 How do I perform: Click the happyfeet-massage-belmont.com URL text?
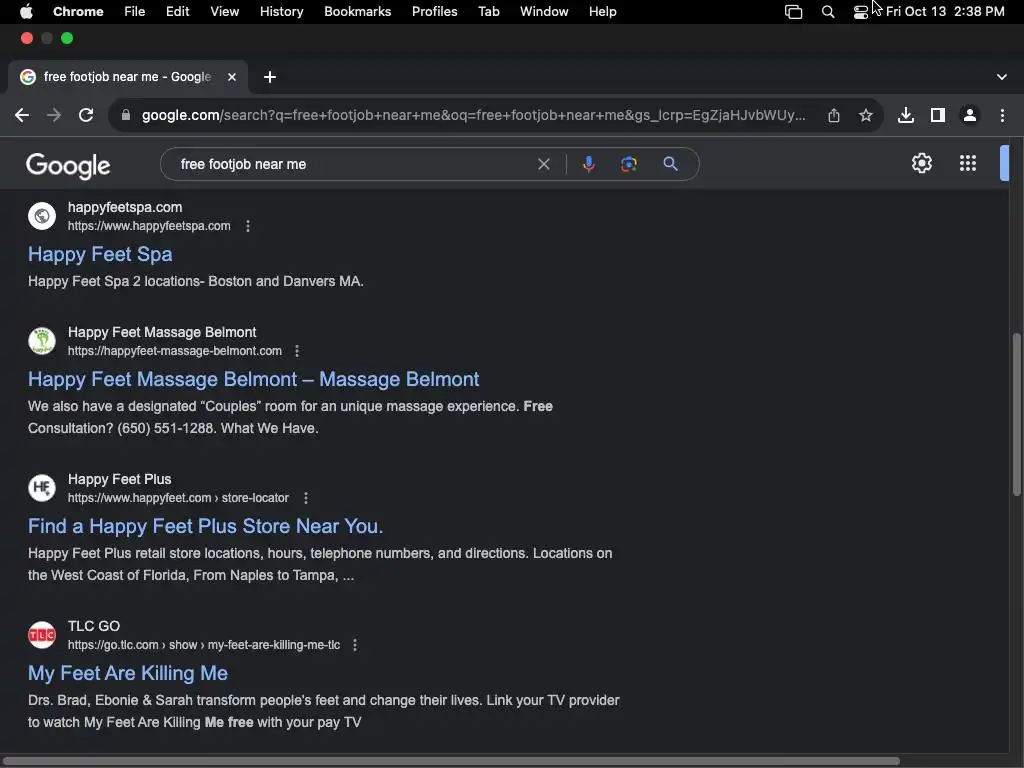(175, 351)
